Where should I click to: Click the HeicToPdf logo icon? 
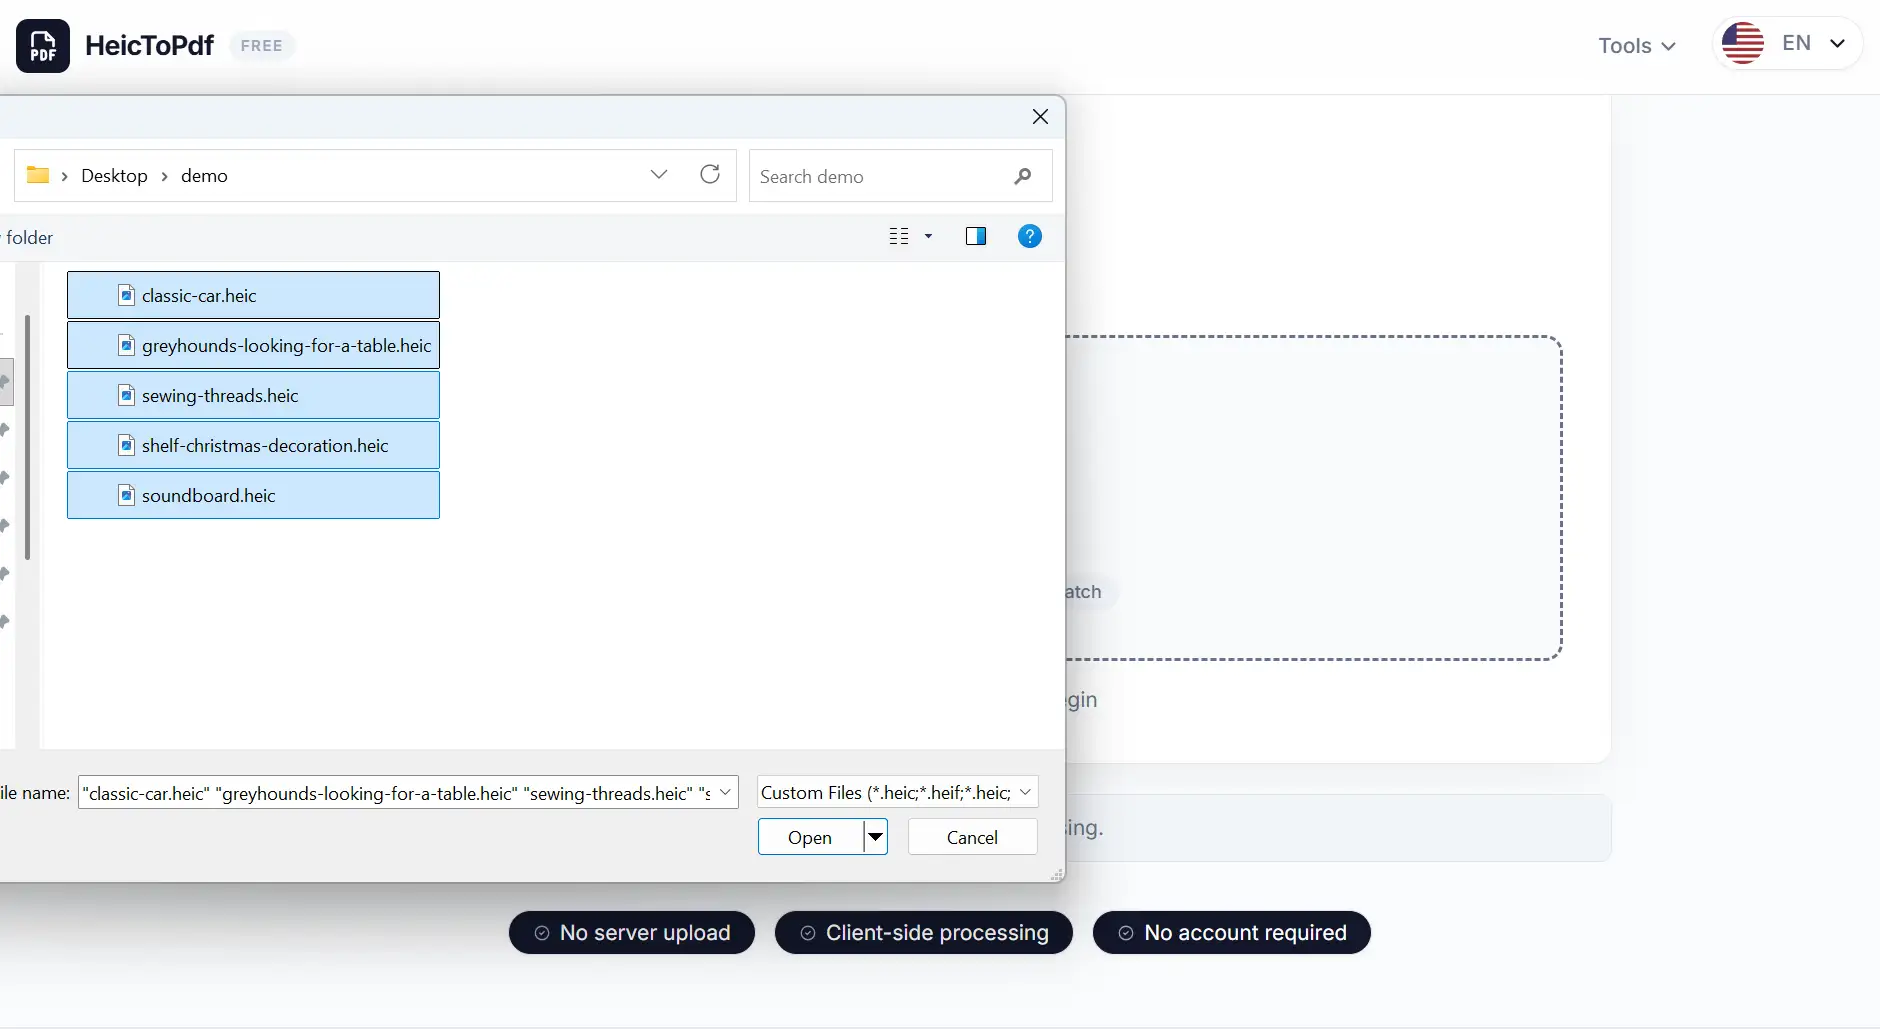tap(43, 46)
